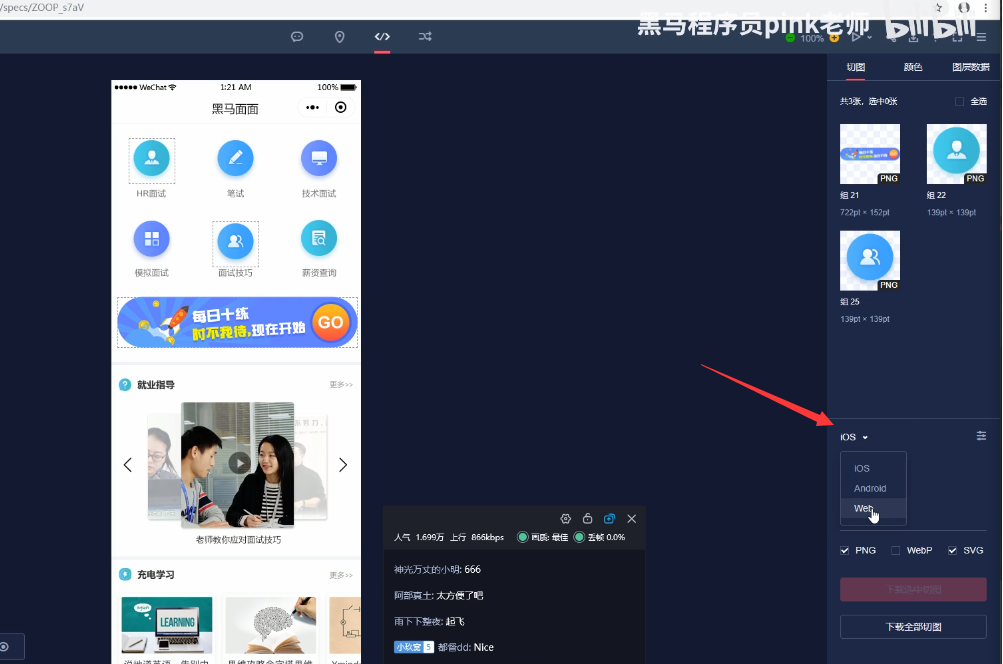Enable the WebP format checkbox

coord(896,550)
